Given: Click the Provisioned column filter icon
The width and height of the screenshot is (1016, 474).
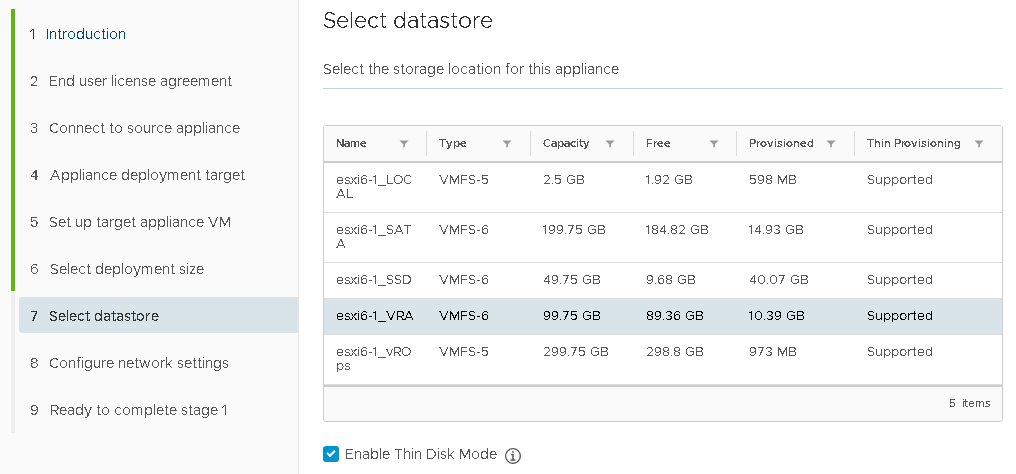Looking at the screenshot, I should 831,144.
